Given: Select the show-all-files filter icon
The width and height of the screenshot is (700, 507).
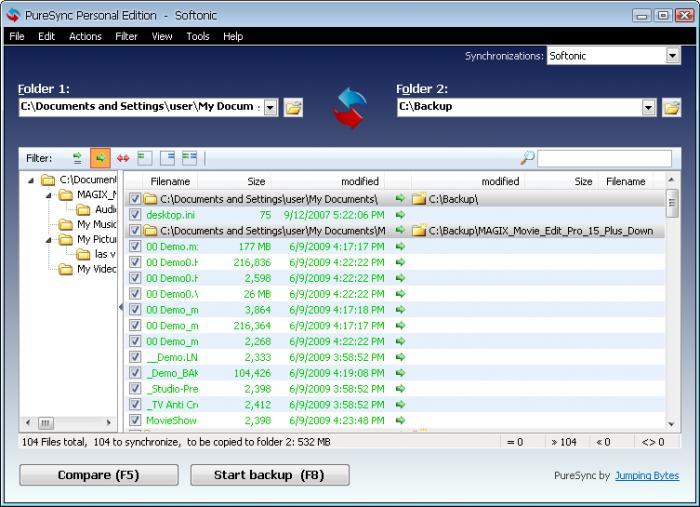Looking at the screenshot, I should pos(77,158).
